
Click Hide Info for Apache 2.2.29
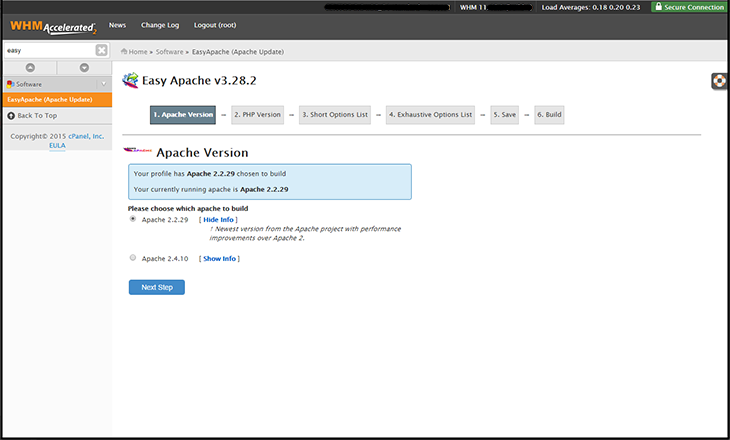pyautogui.click(x=218, y=220)
